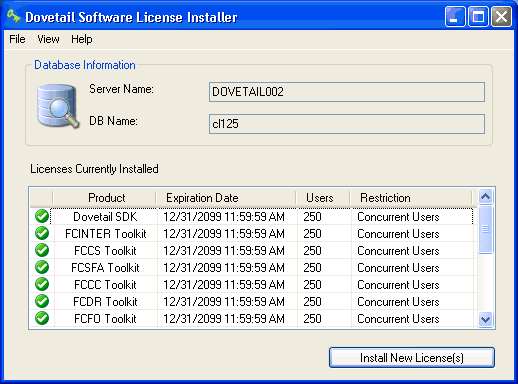518x384 pixels.
Task: Click the database magnifier icon
Action: [x=58, y=106]
